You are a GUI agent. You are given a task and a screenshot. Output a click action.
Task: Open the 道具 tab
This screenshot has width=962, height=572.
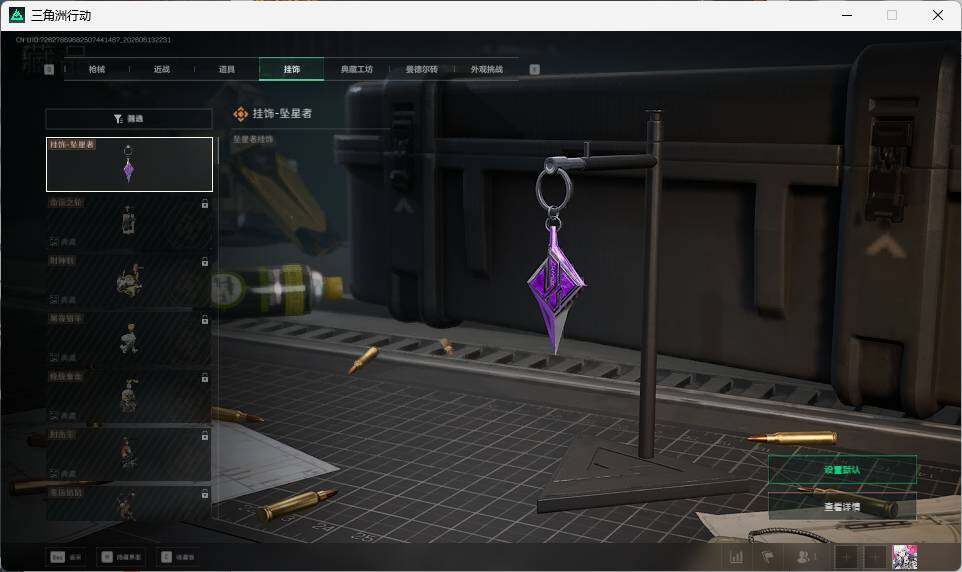pyautogui.click(x=227, y=69)
